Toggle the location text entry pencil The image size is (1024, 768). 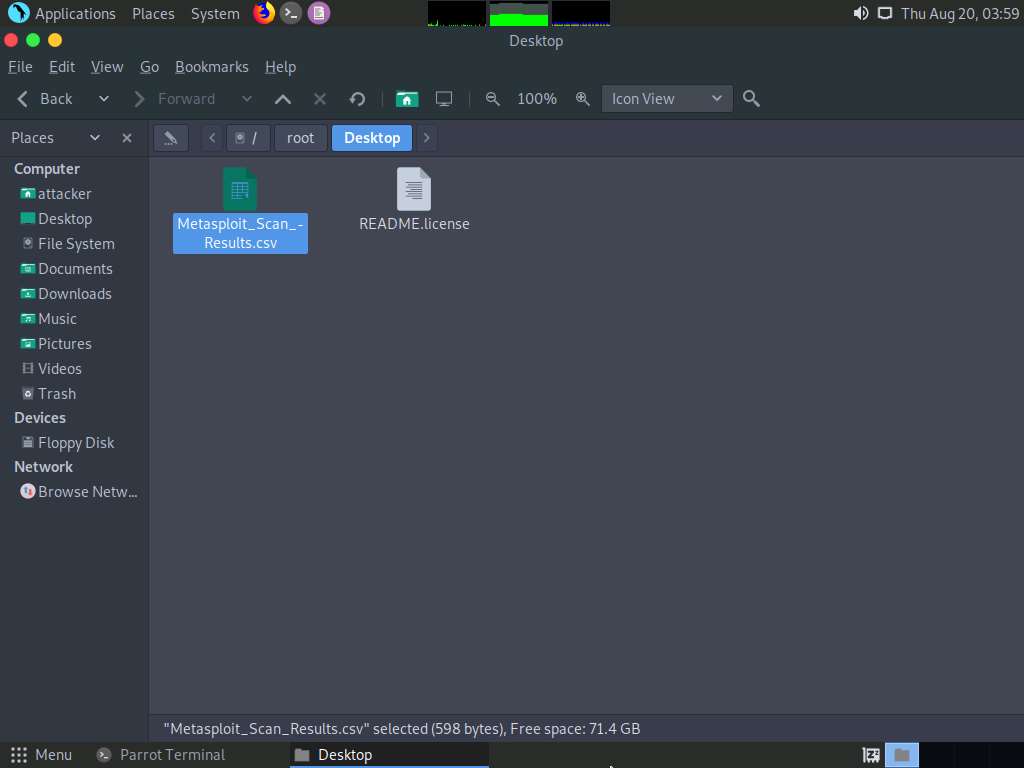pyautogui.click(x=171, y=138)
